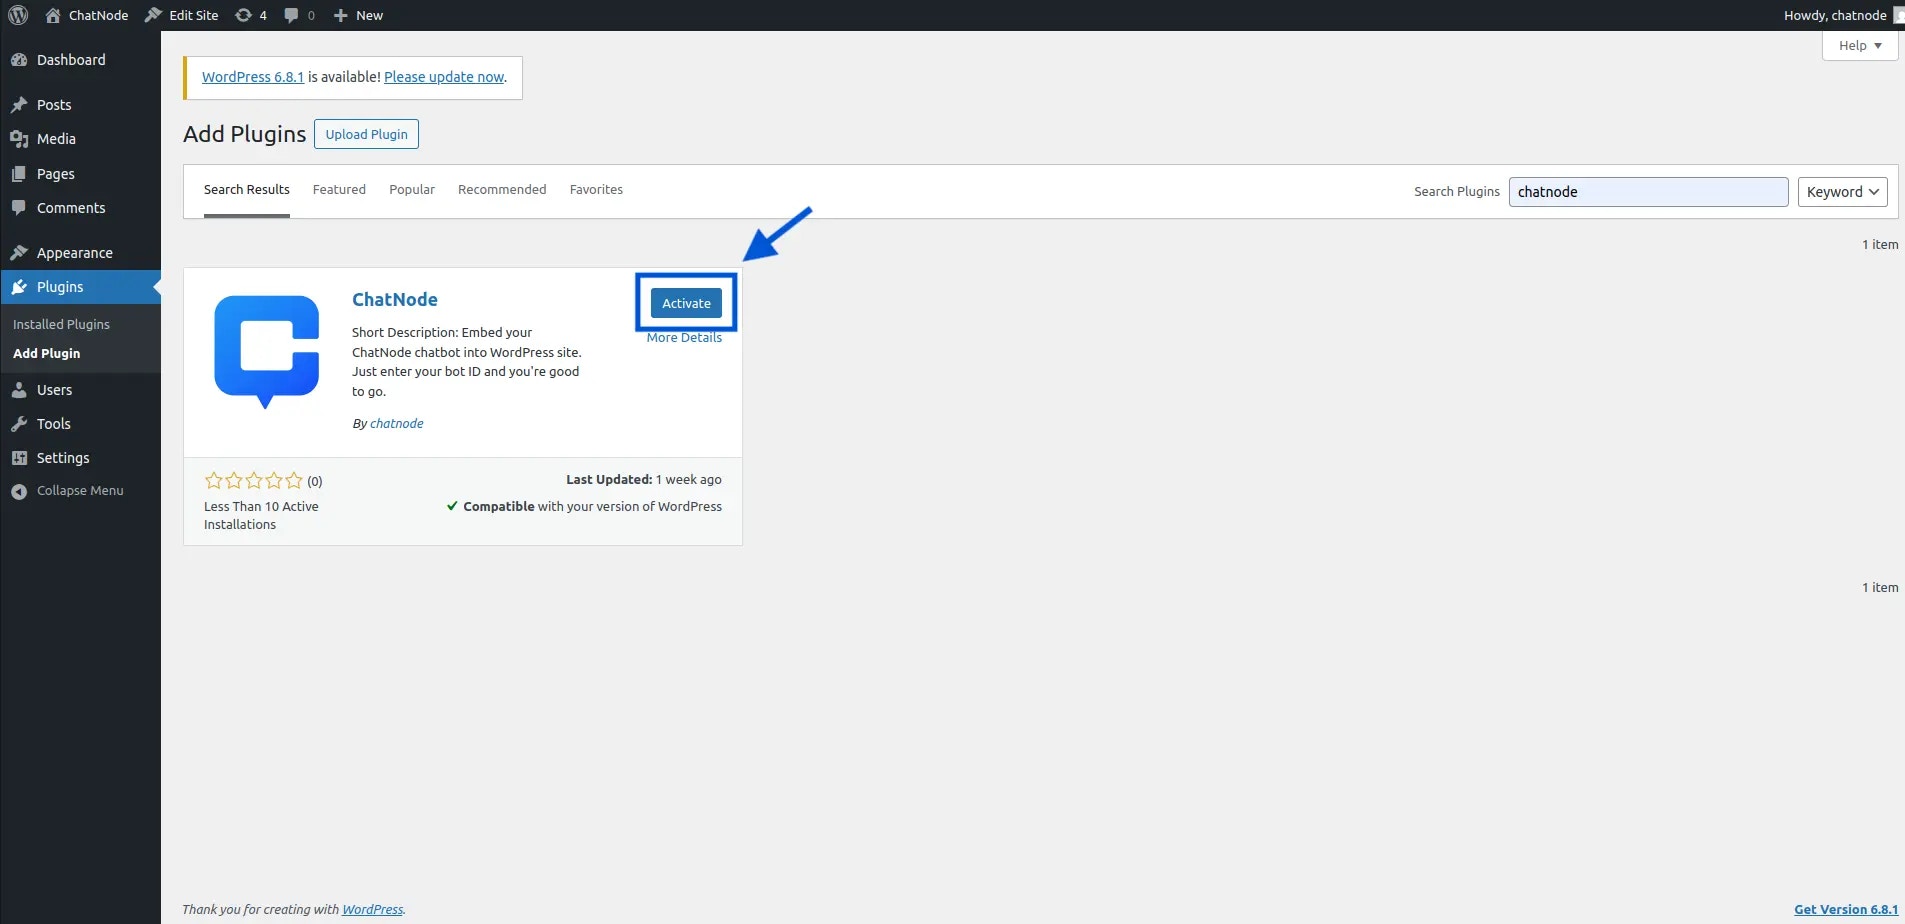Click the star rating of ChatNode plugin

click(x=253, y=481)
